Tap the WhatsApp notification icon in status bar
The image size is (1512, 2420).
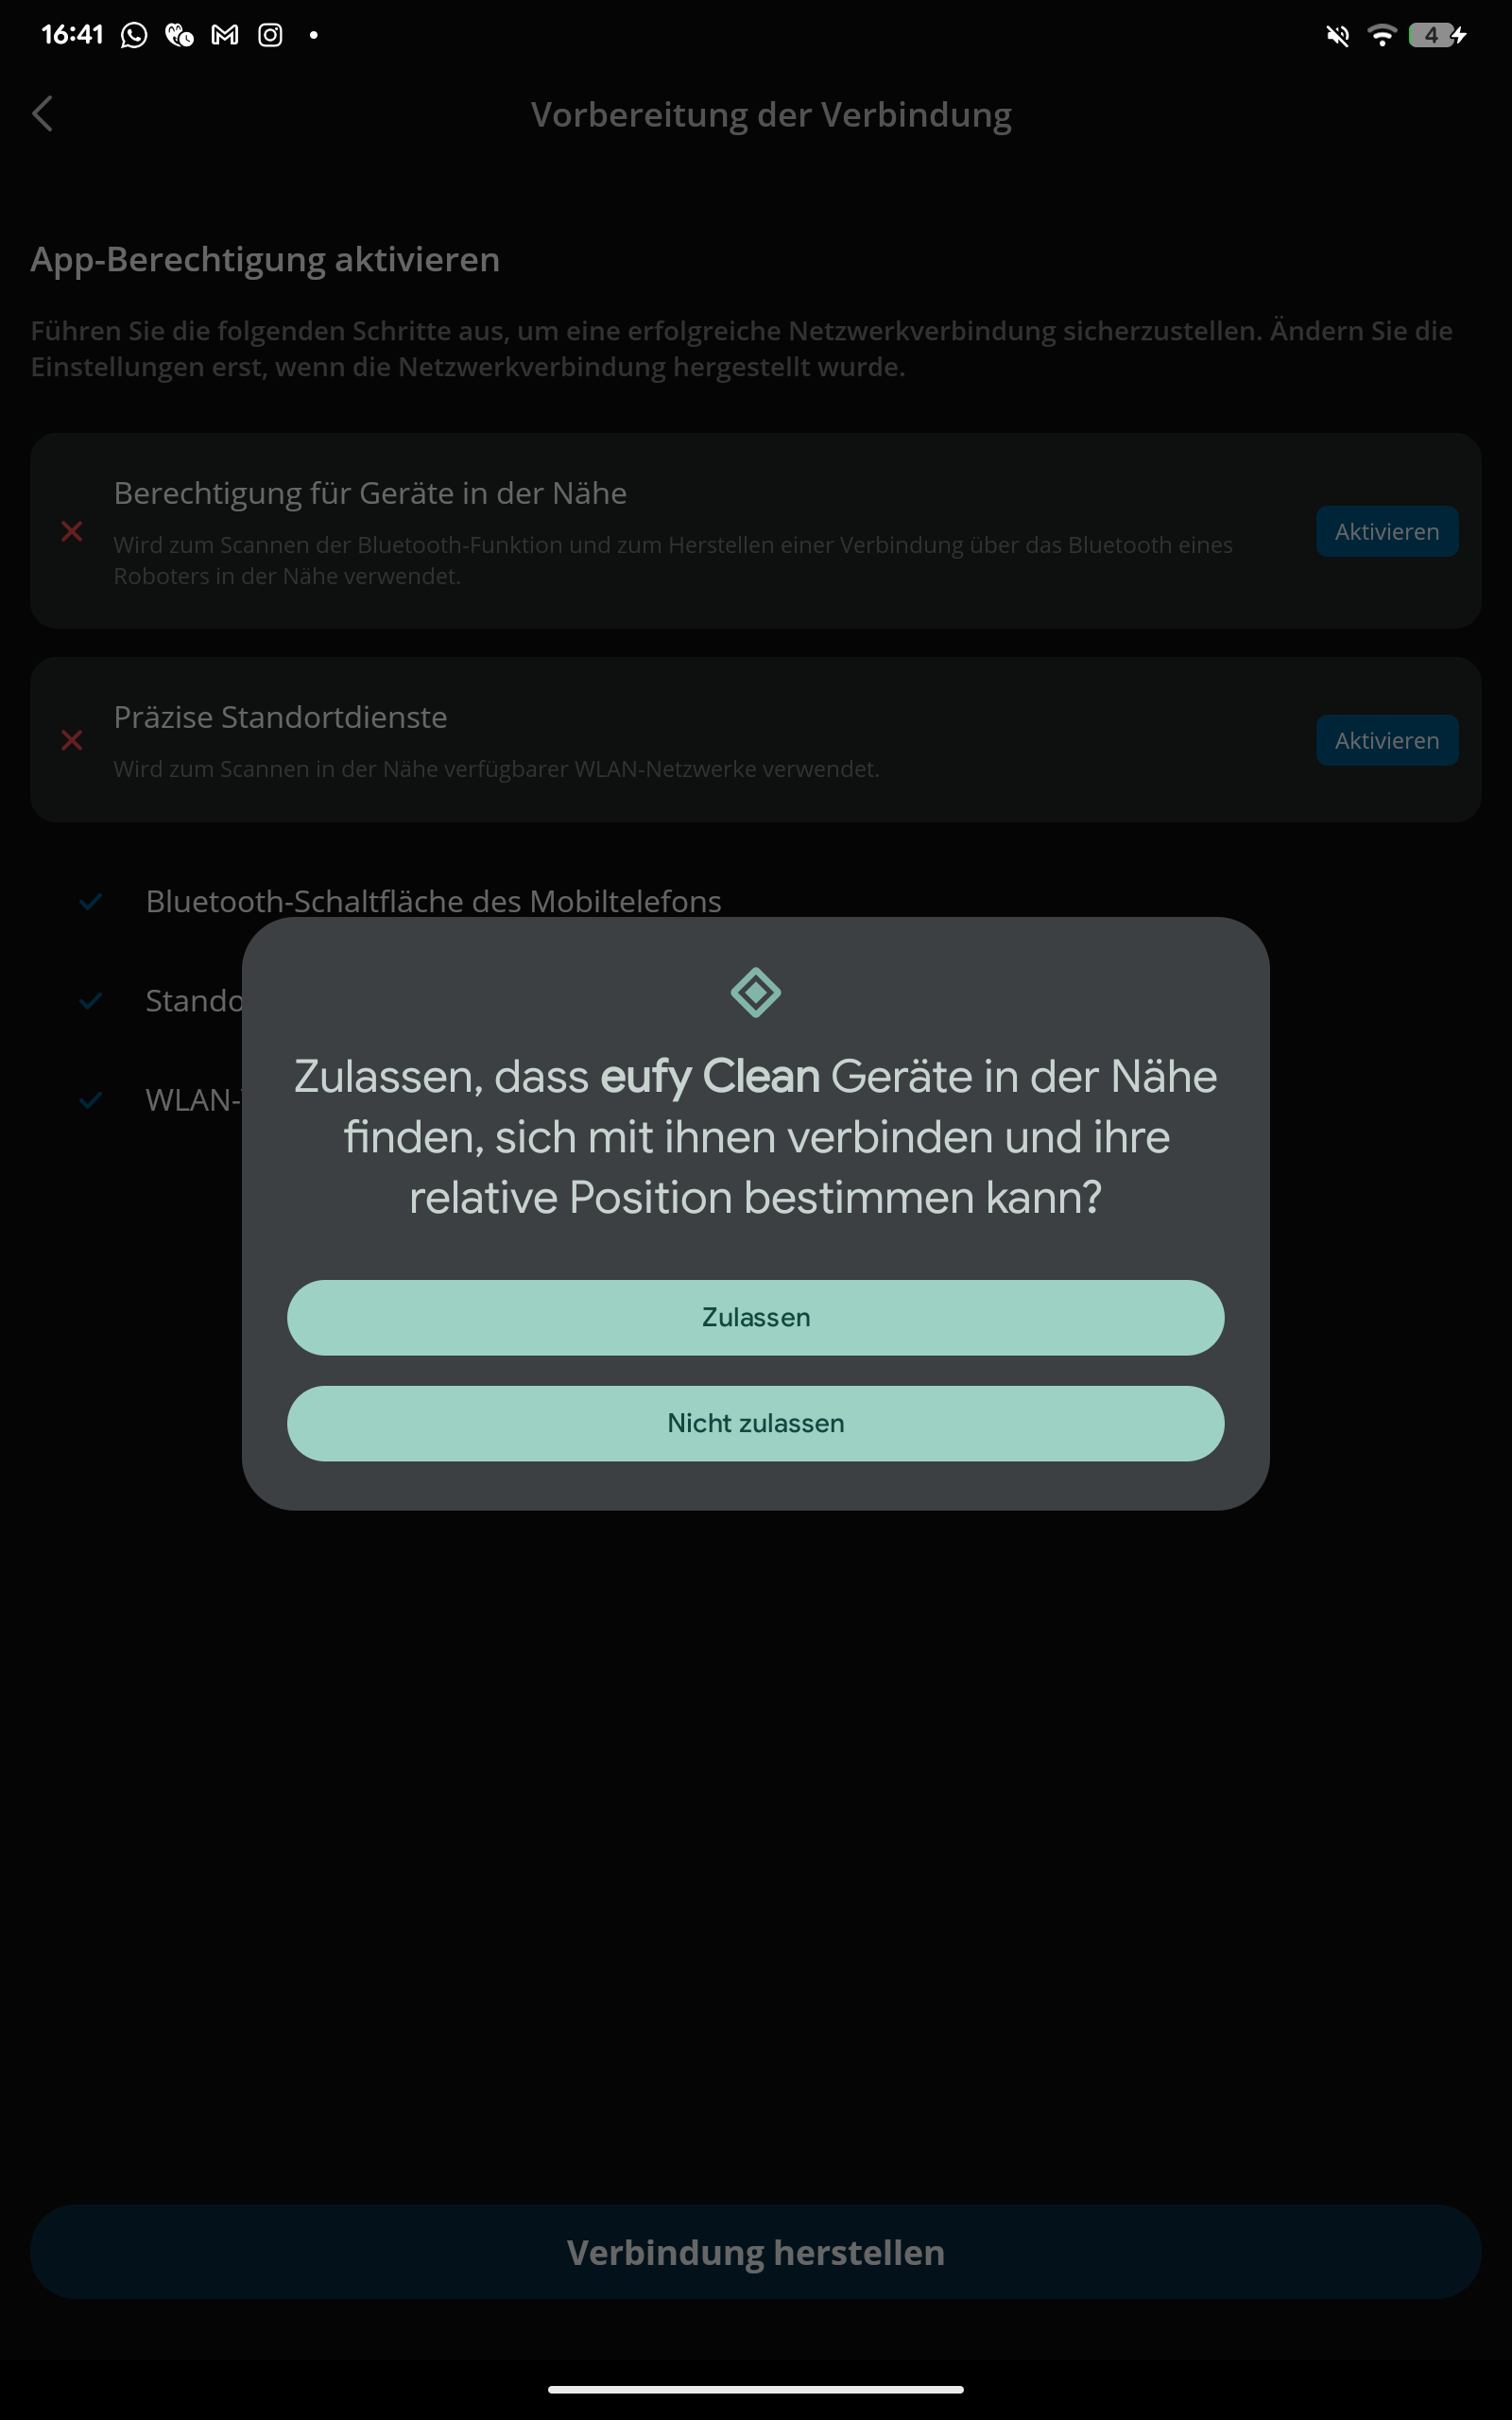tap(133, 35)
